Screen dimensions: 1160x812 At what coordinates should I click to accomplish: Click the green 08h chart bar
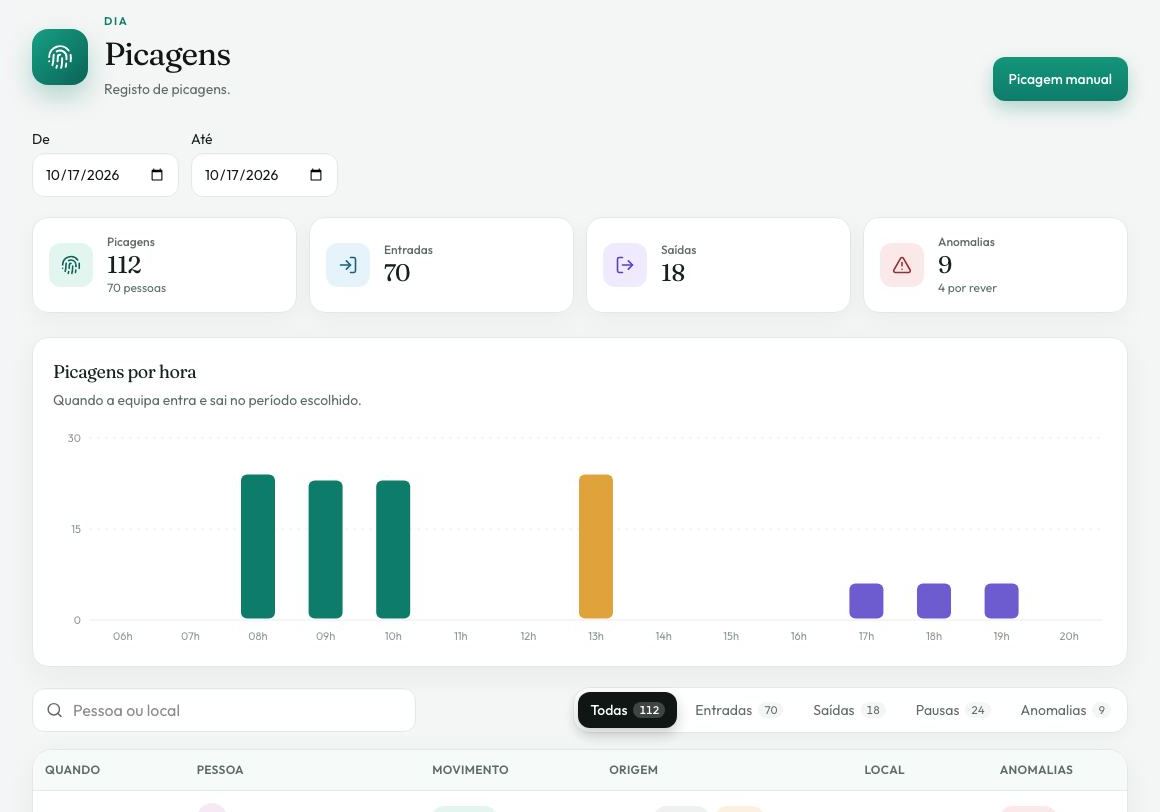[257, 547]
